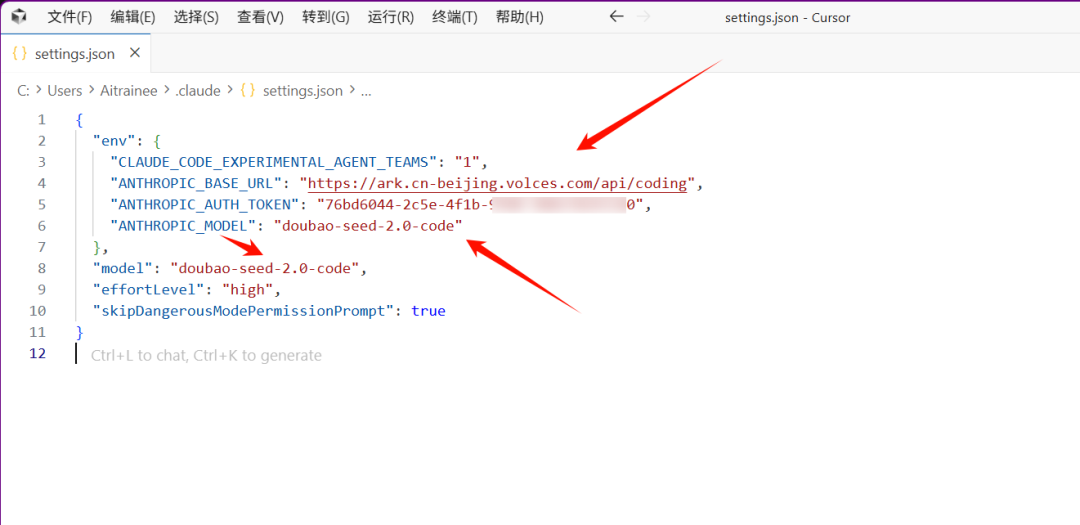
Task: Open the 帮助(H) menu
Action: pos(519,17)
